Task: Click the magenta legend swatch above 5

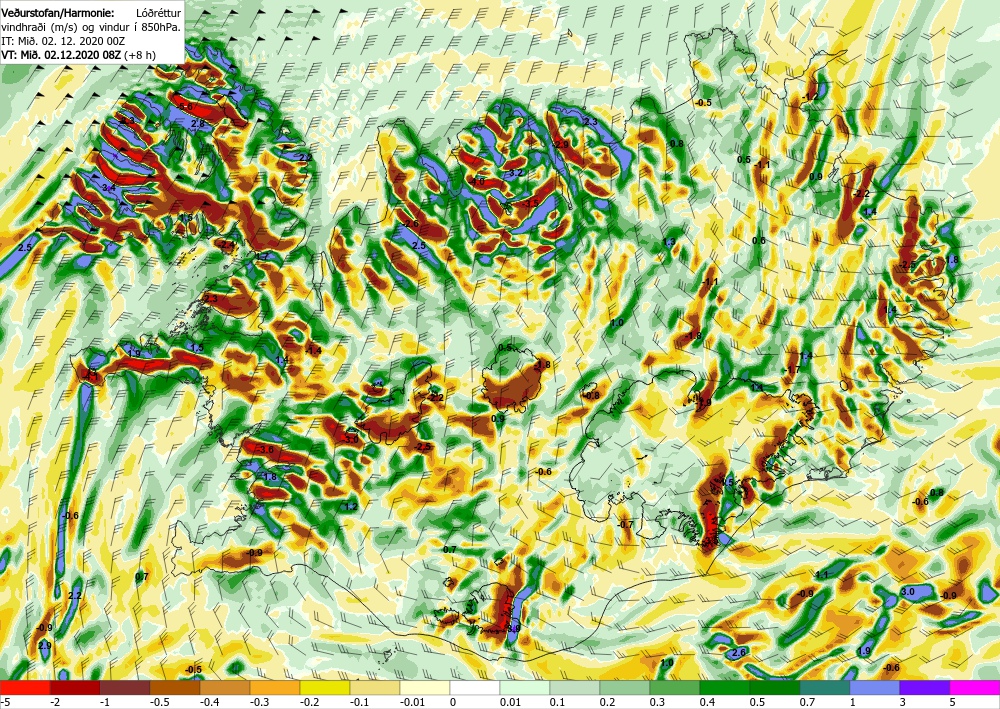Action: tap(974, 688)
